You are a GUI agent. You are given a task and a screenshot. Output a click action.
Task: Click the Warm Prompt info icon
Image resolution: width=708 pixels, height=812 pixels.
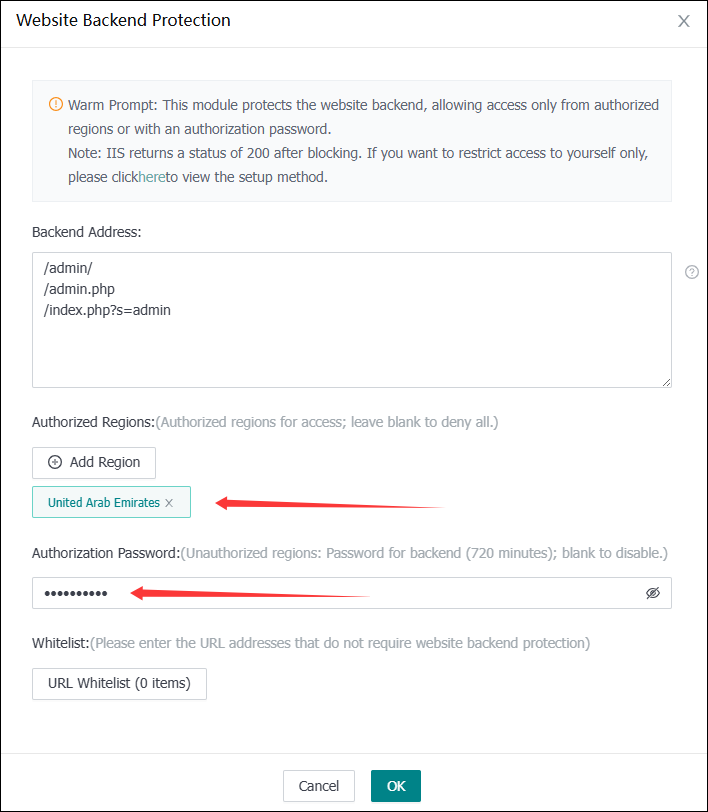pos(56,104)
